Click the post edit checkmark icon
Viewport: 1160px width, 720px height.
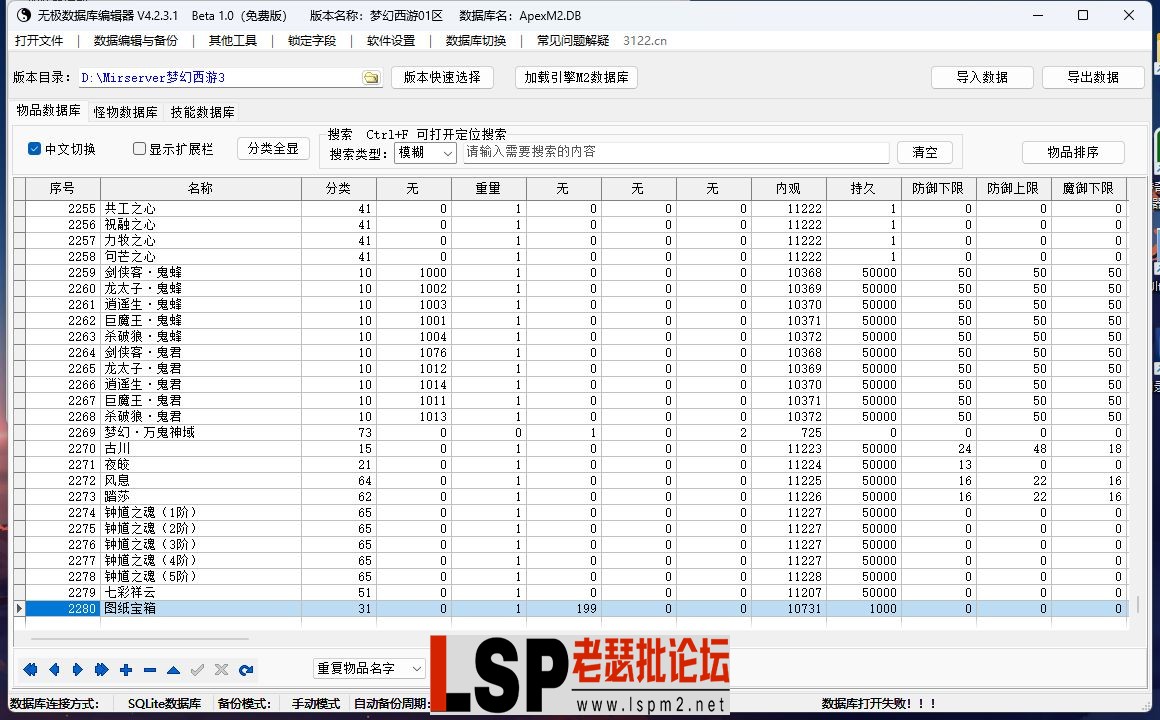coord(198,670)
